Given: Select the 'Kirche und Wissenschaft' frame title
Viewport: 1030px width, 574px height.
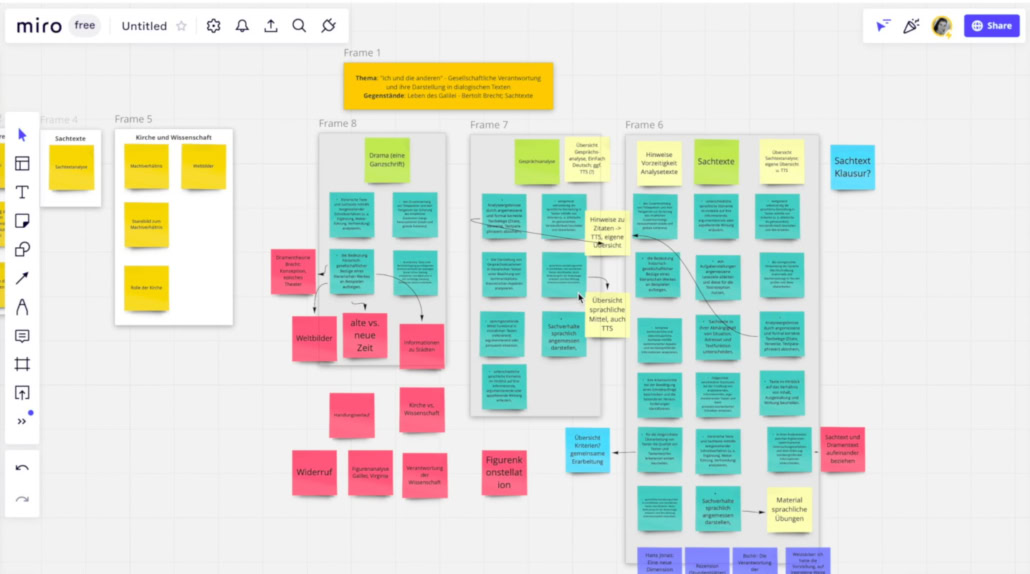Looking at the screenshot, I should 173,138.
